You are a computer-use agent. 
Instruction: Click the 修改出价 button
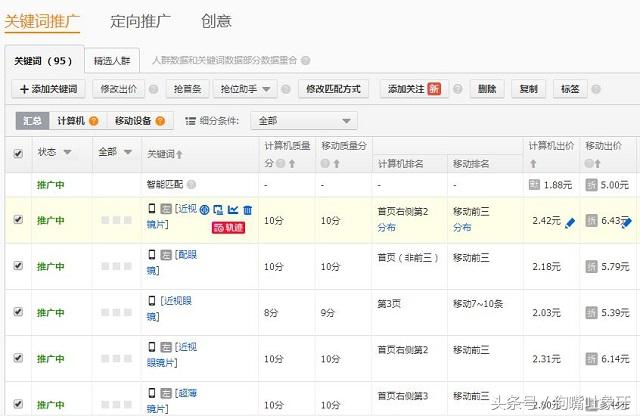click(x=118, y=89)
